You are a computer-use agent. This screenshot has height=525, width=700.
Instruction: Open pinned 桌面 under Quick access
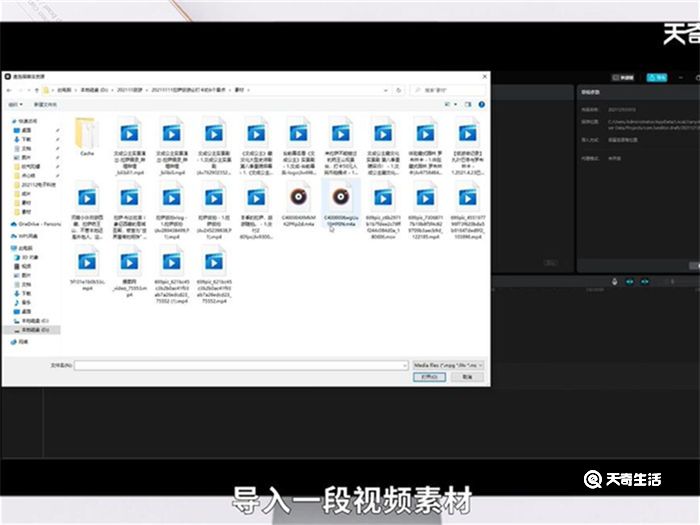click(x=22, y=130)
